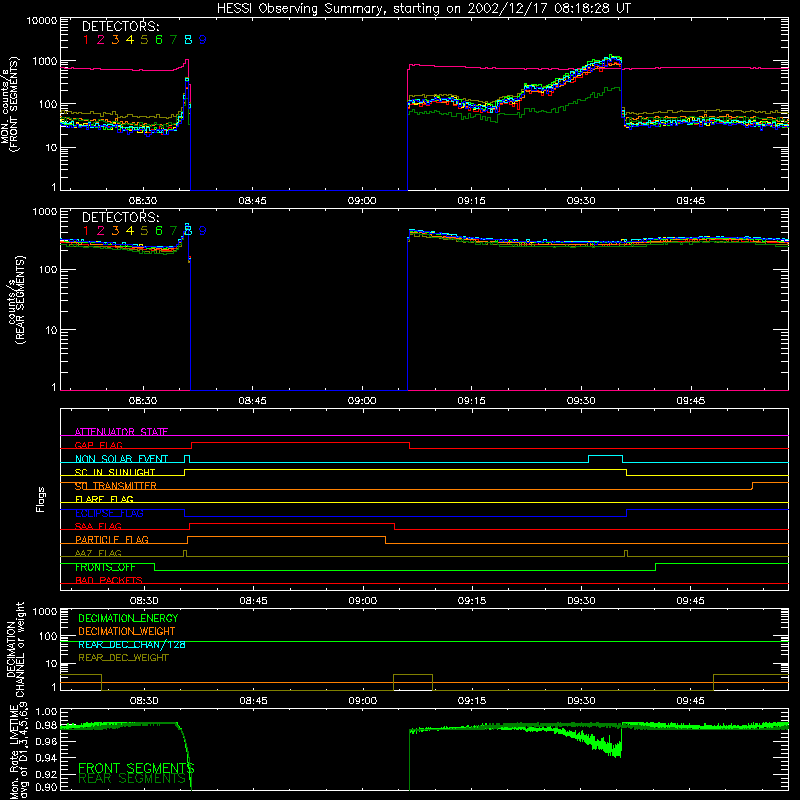This screenshot has height=800, width=800.
Task: Click the 08:45 tick under rear segments plot
Action: [x=252, y=401]
